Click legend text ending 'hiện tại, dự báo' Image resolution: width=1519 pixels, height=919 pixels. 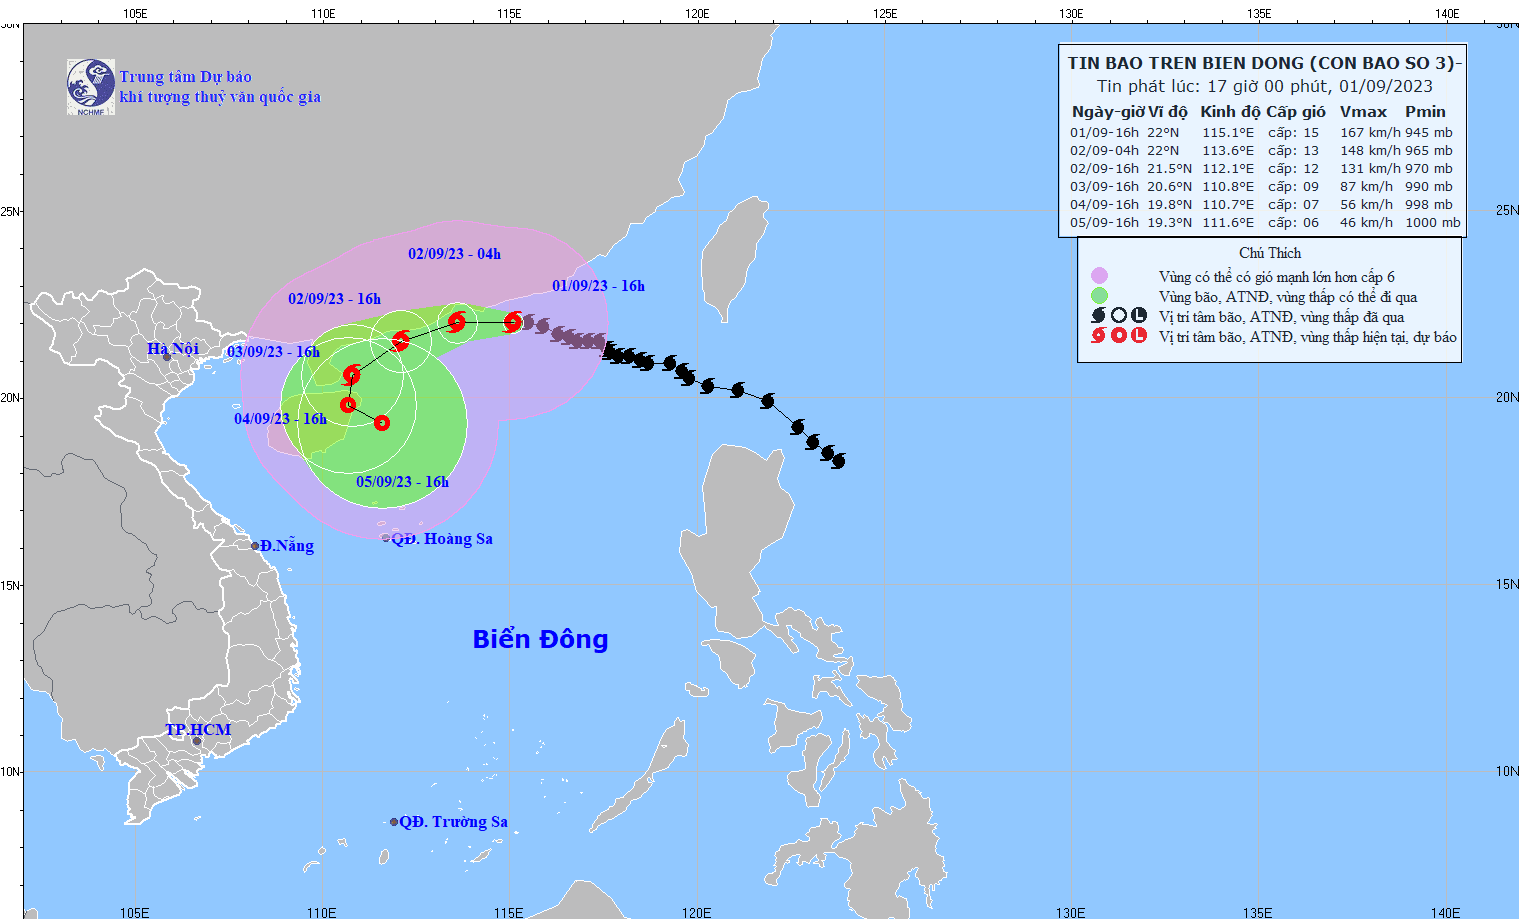1308,337
